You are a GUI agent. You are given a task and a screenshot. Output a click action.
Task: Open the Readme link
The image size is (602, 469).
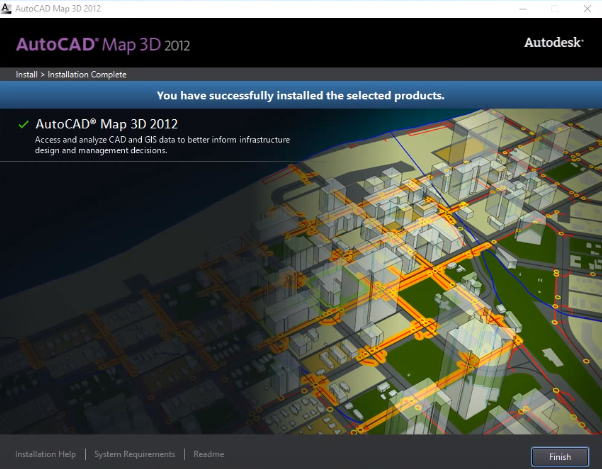pyautogui.click(x=208, y=454)
